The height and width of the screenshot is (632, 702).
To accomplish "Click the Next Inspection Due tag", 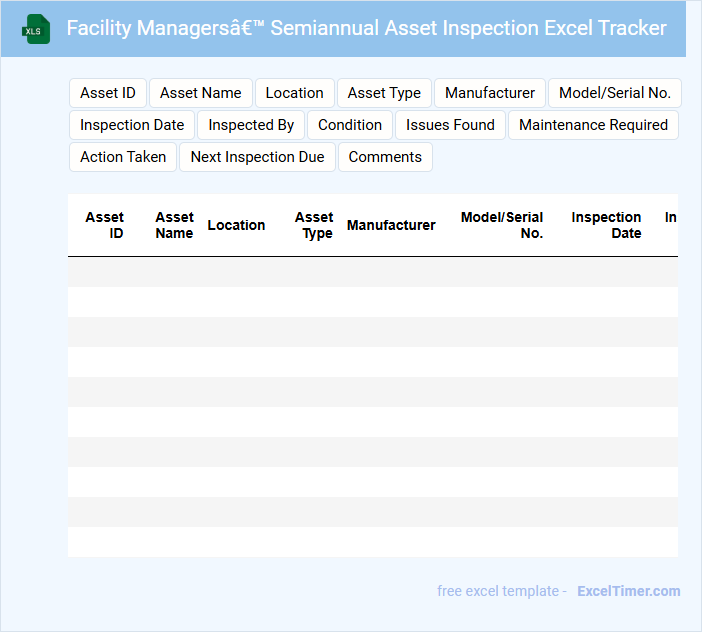I will click(257, 157).
